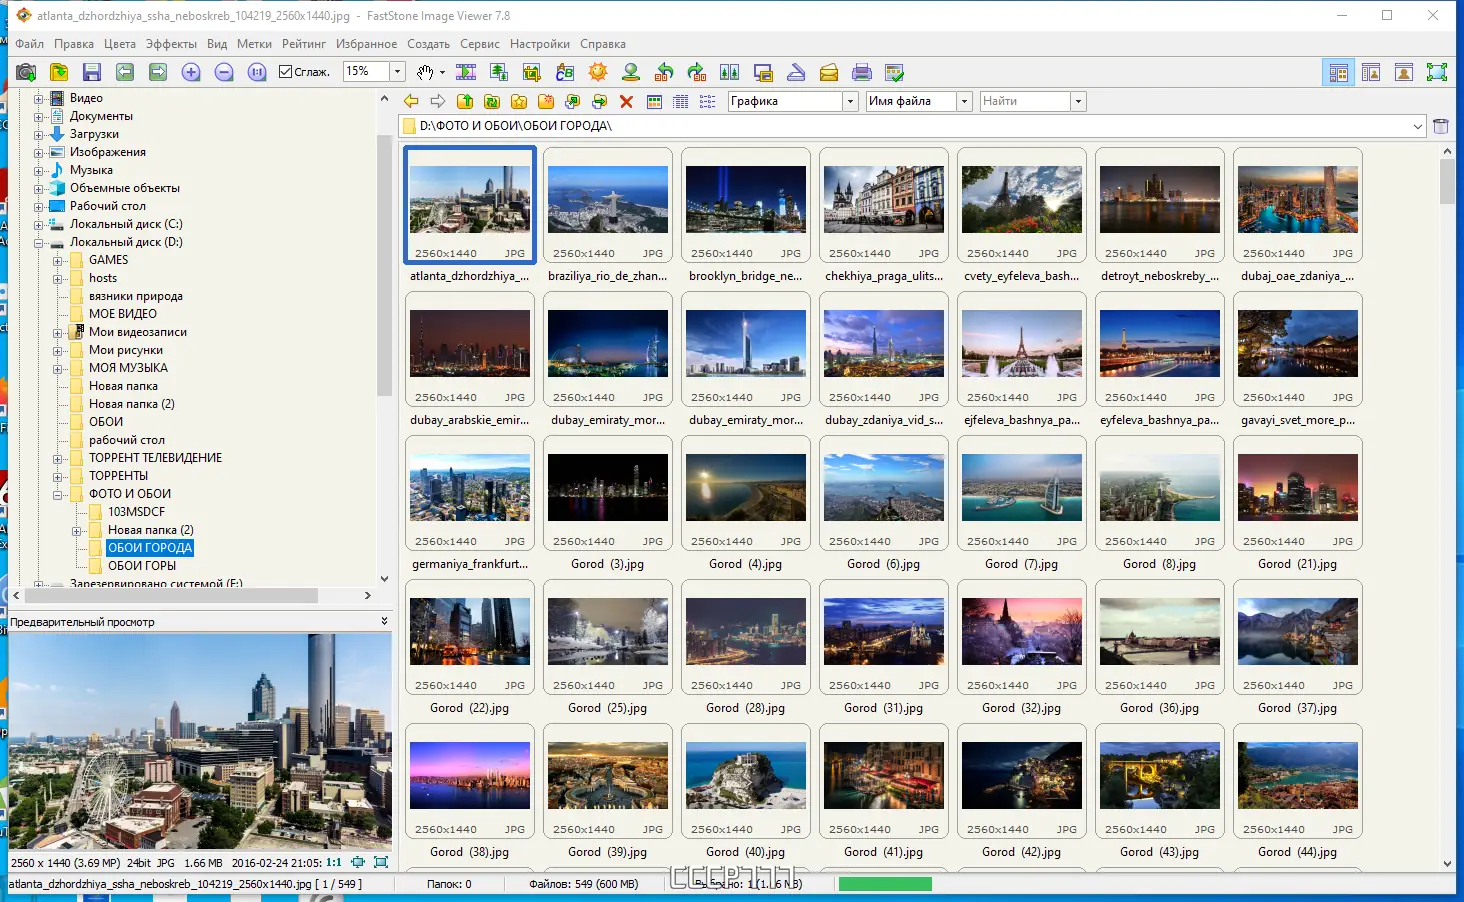This screenshot has height=902, width=1464.
Task: Open the Графика file filter dropdown
Action: click(x=850, y=101)
